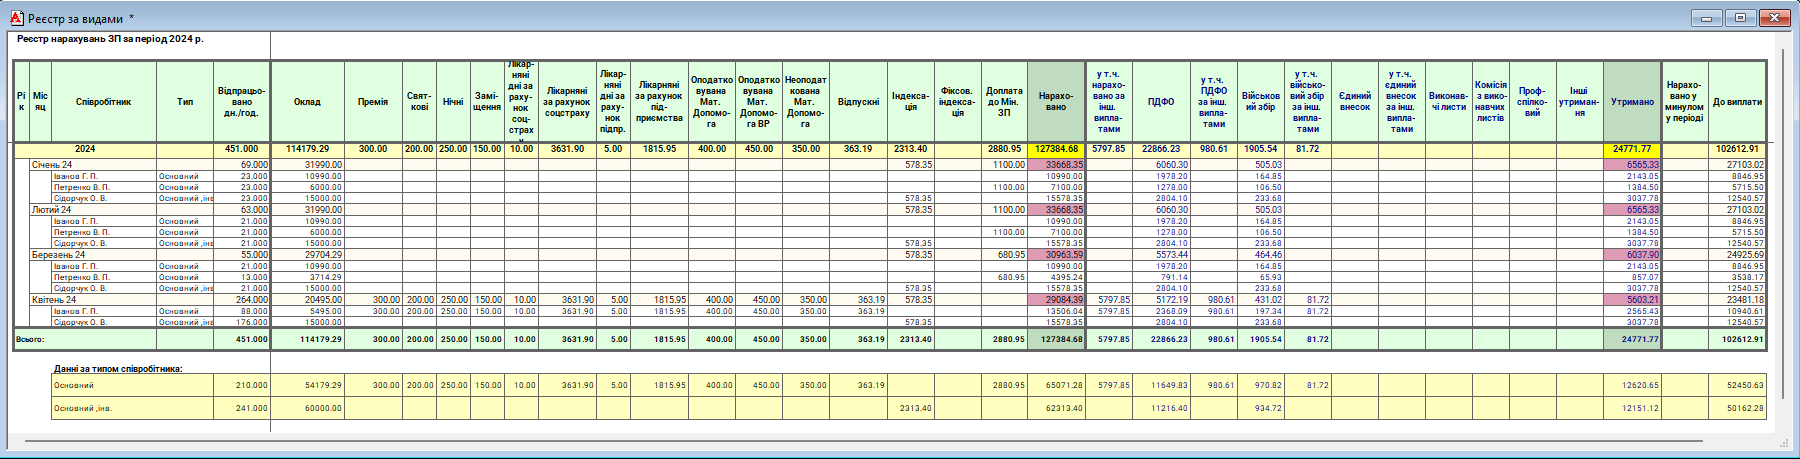The height and width of the screenshot is (459, 1800).
Task: Select the yellow 127384.68 accrued total cell
Action: [x=1056, y=149]
